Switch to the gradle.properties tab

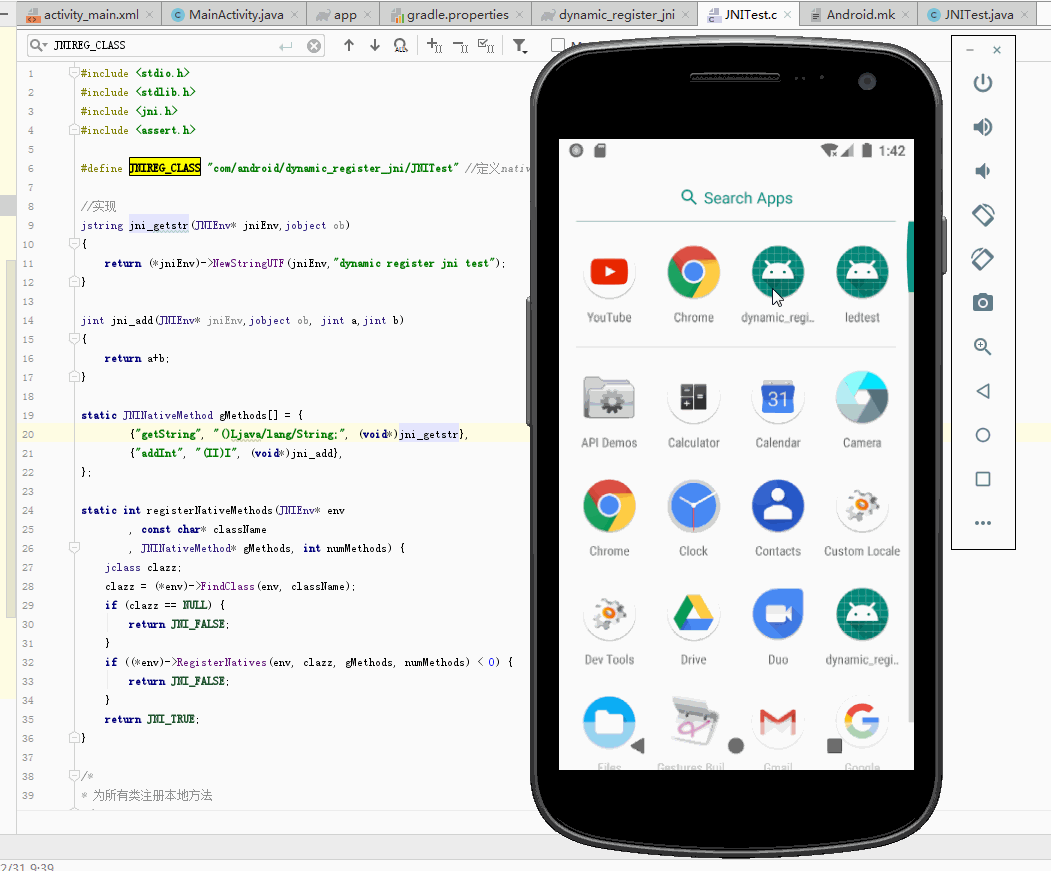click(456, 14)
